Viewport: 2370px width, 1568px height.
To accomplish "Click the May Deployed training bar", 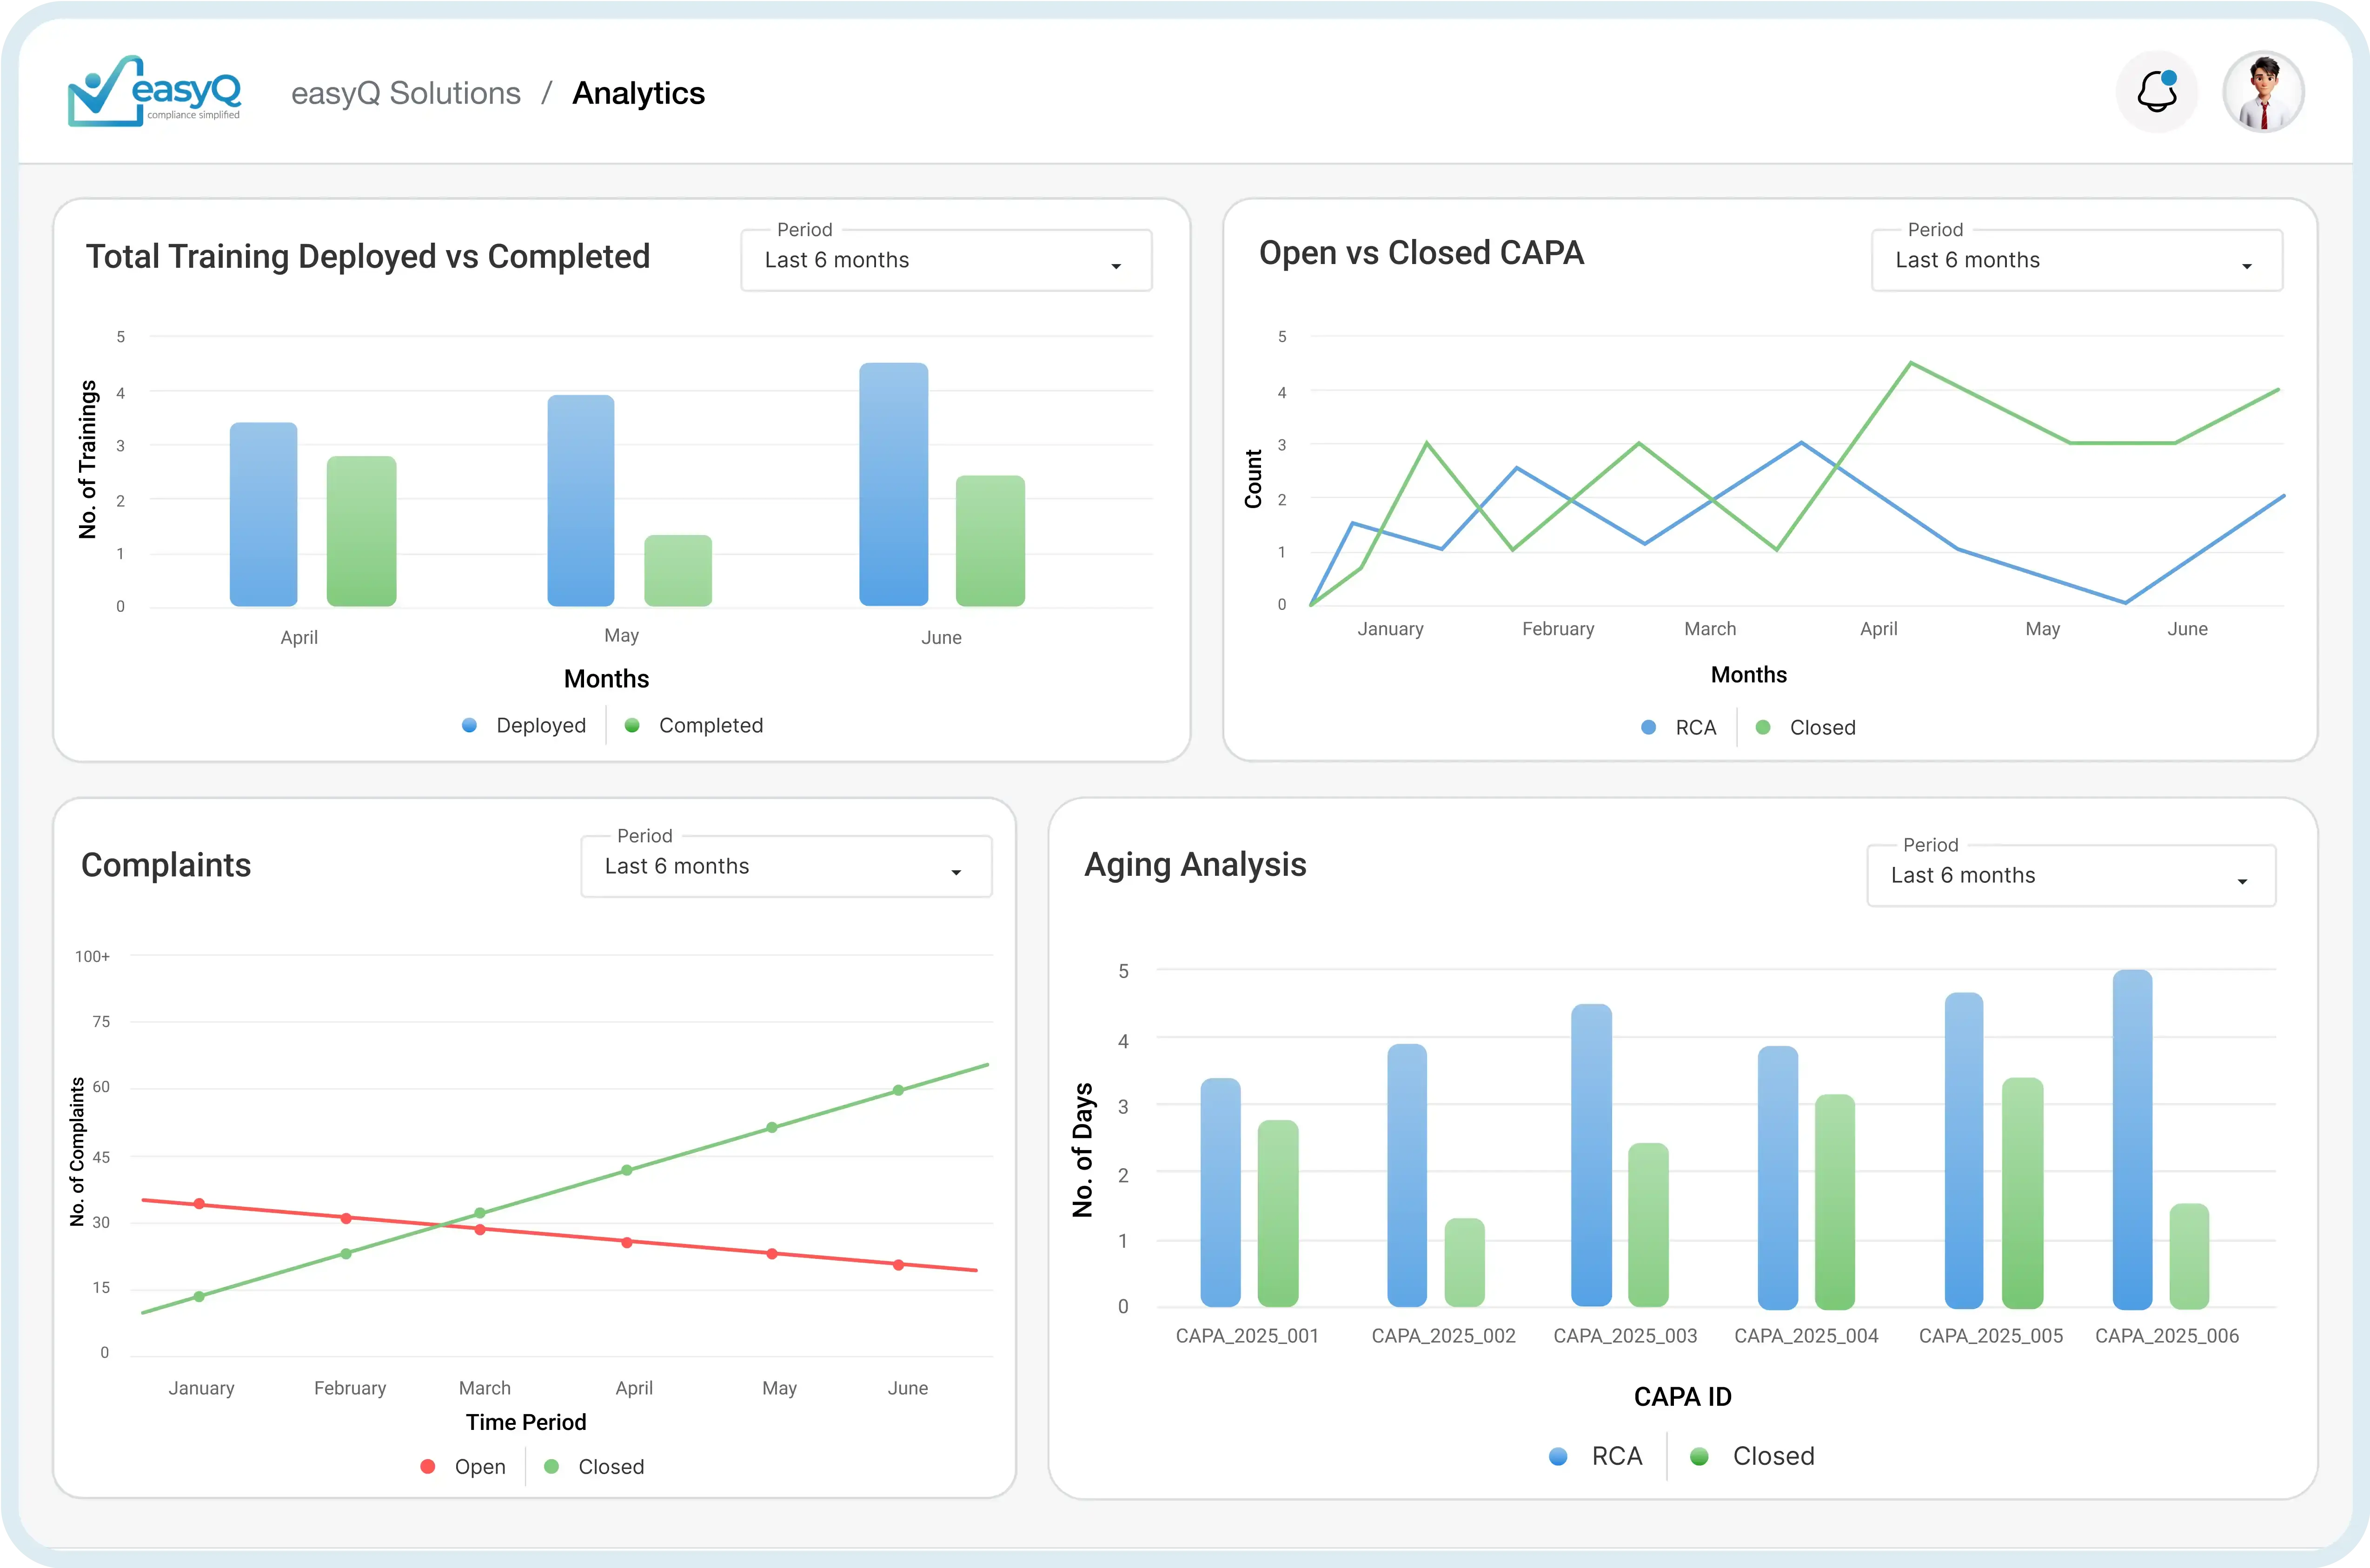I will tap(581, 500).
